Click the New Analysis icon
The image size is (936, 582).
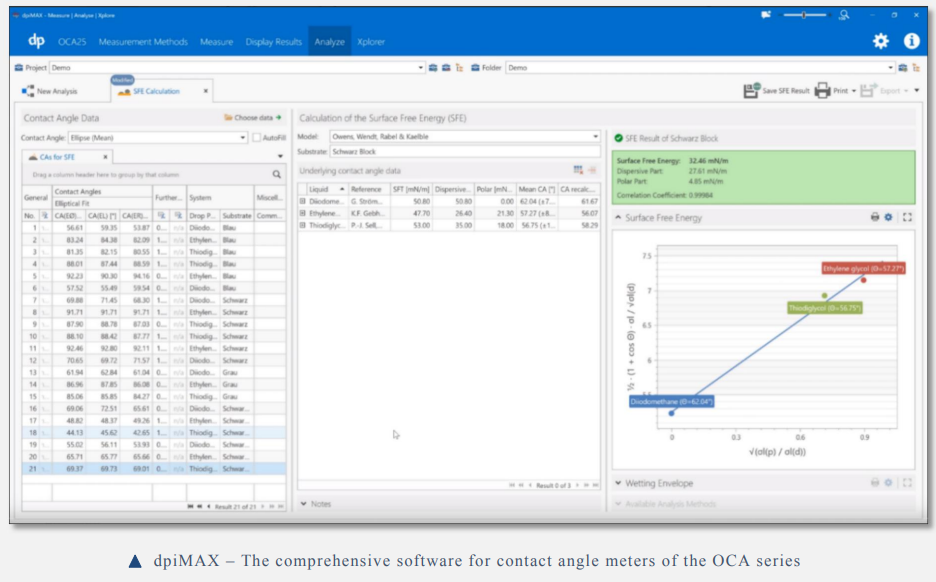(x=28, y=91)
